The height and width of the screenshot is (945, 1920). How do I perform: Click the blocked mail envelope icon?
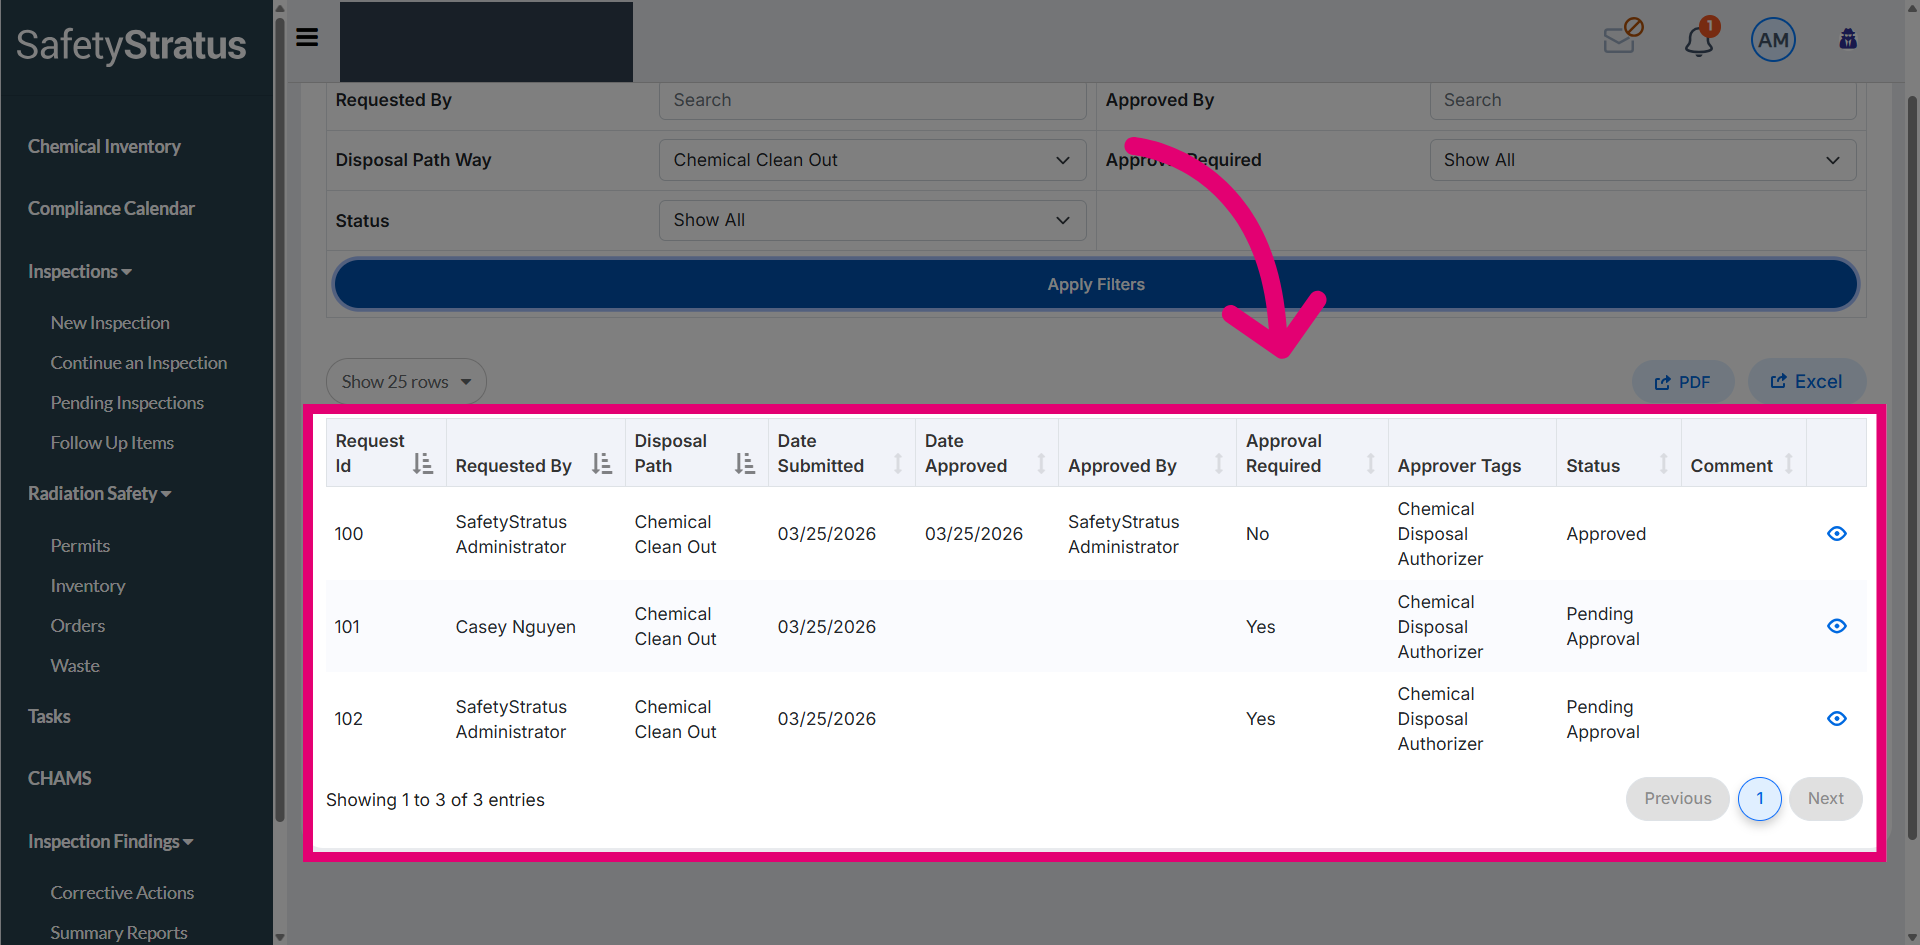pos(1622,38)
